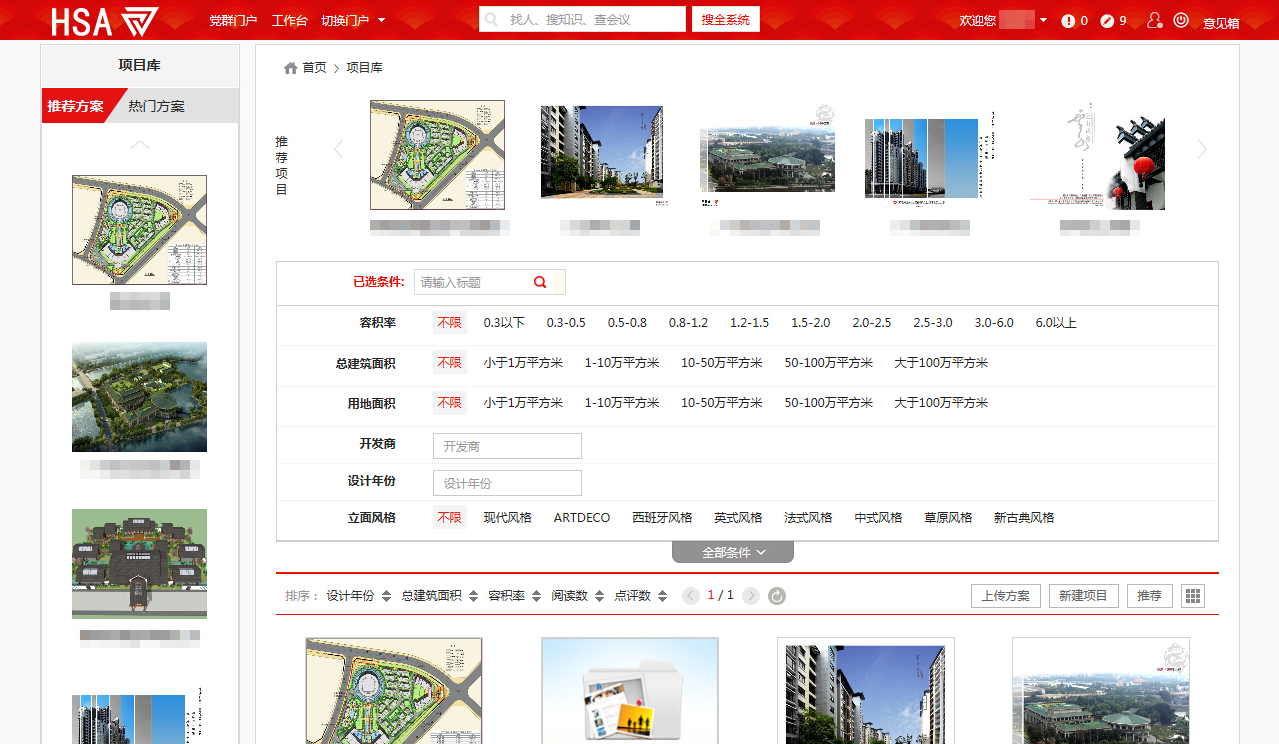
Task: Switch to 推荐方案 tab
Action: [x=76, y=106]
